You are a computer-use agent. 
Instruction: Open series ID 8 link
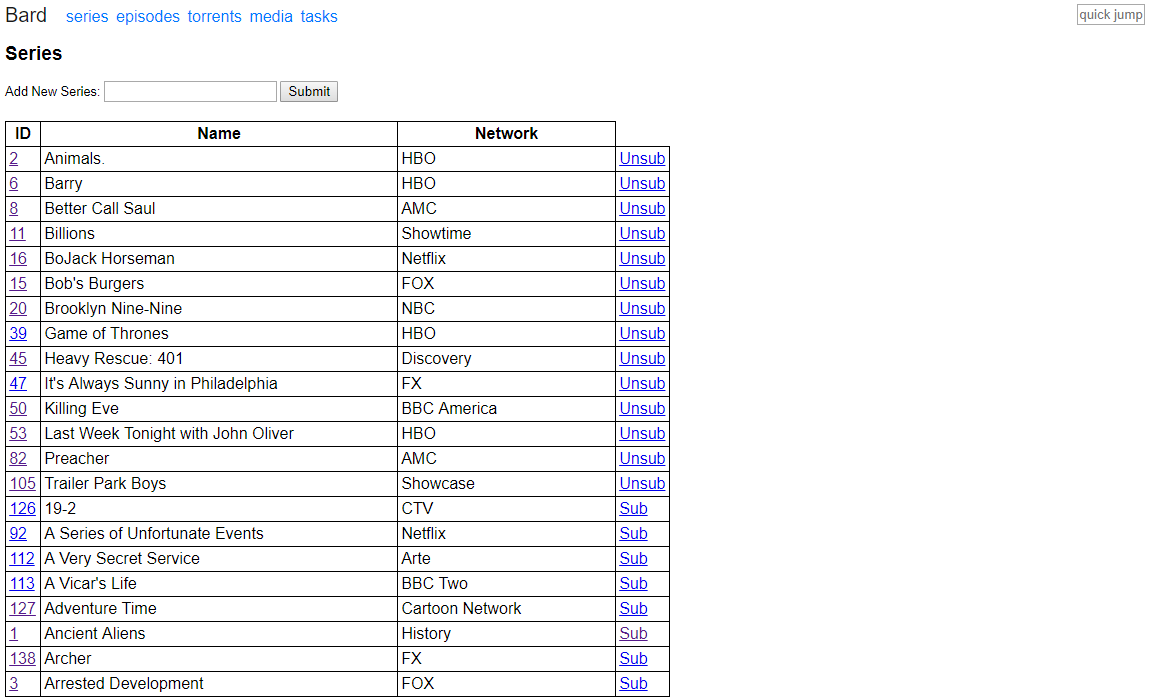pos(13,208)
